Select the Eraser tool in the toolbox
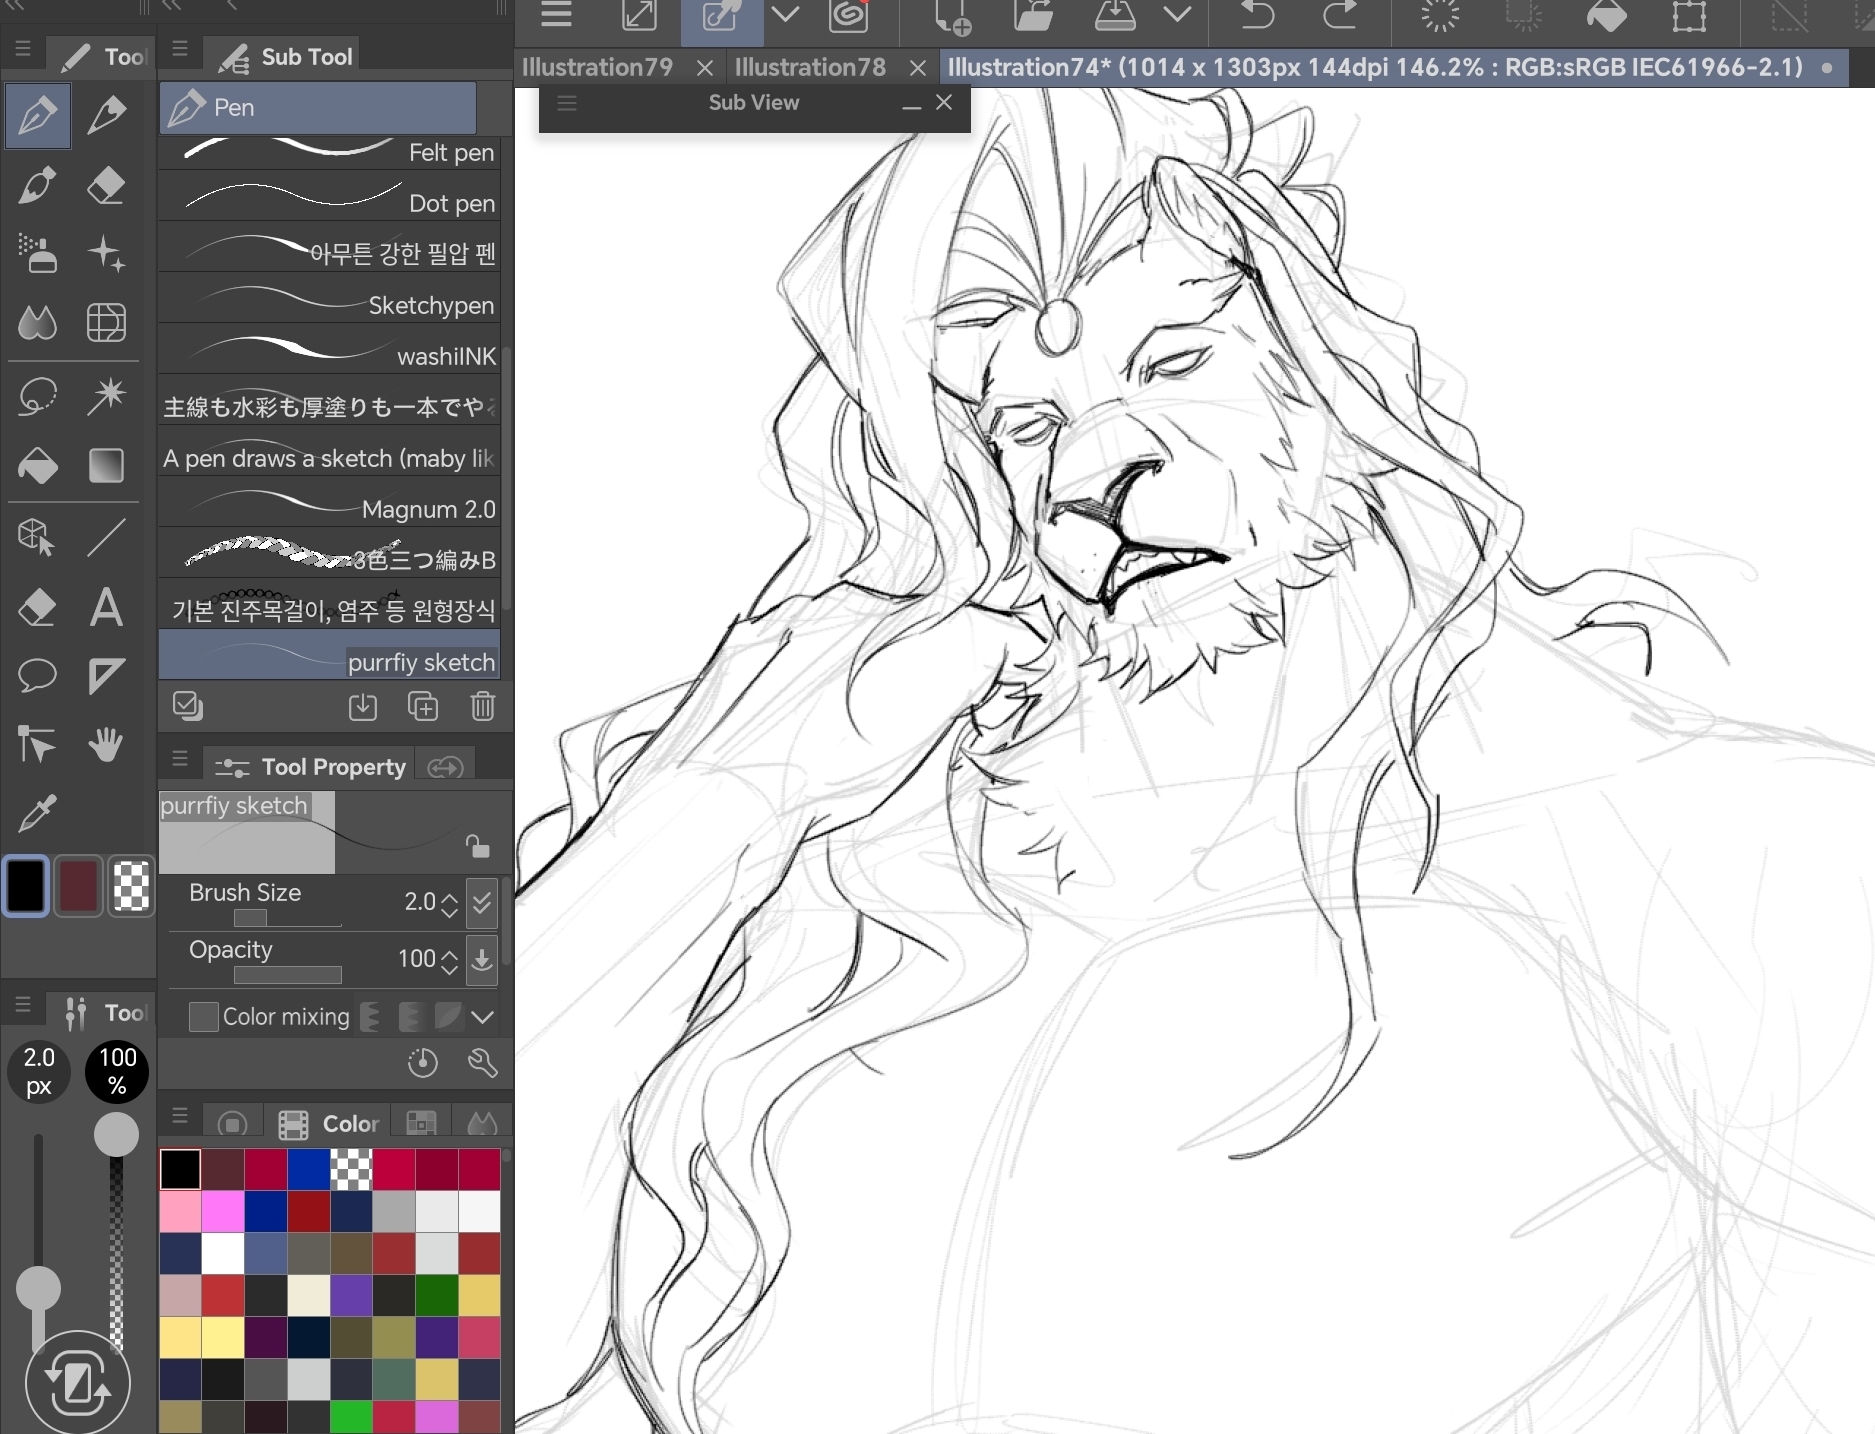Viewport: 1875px width, 1434px height. (105, 185)
